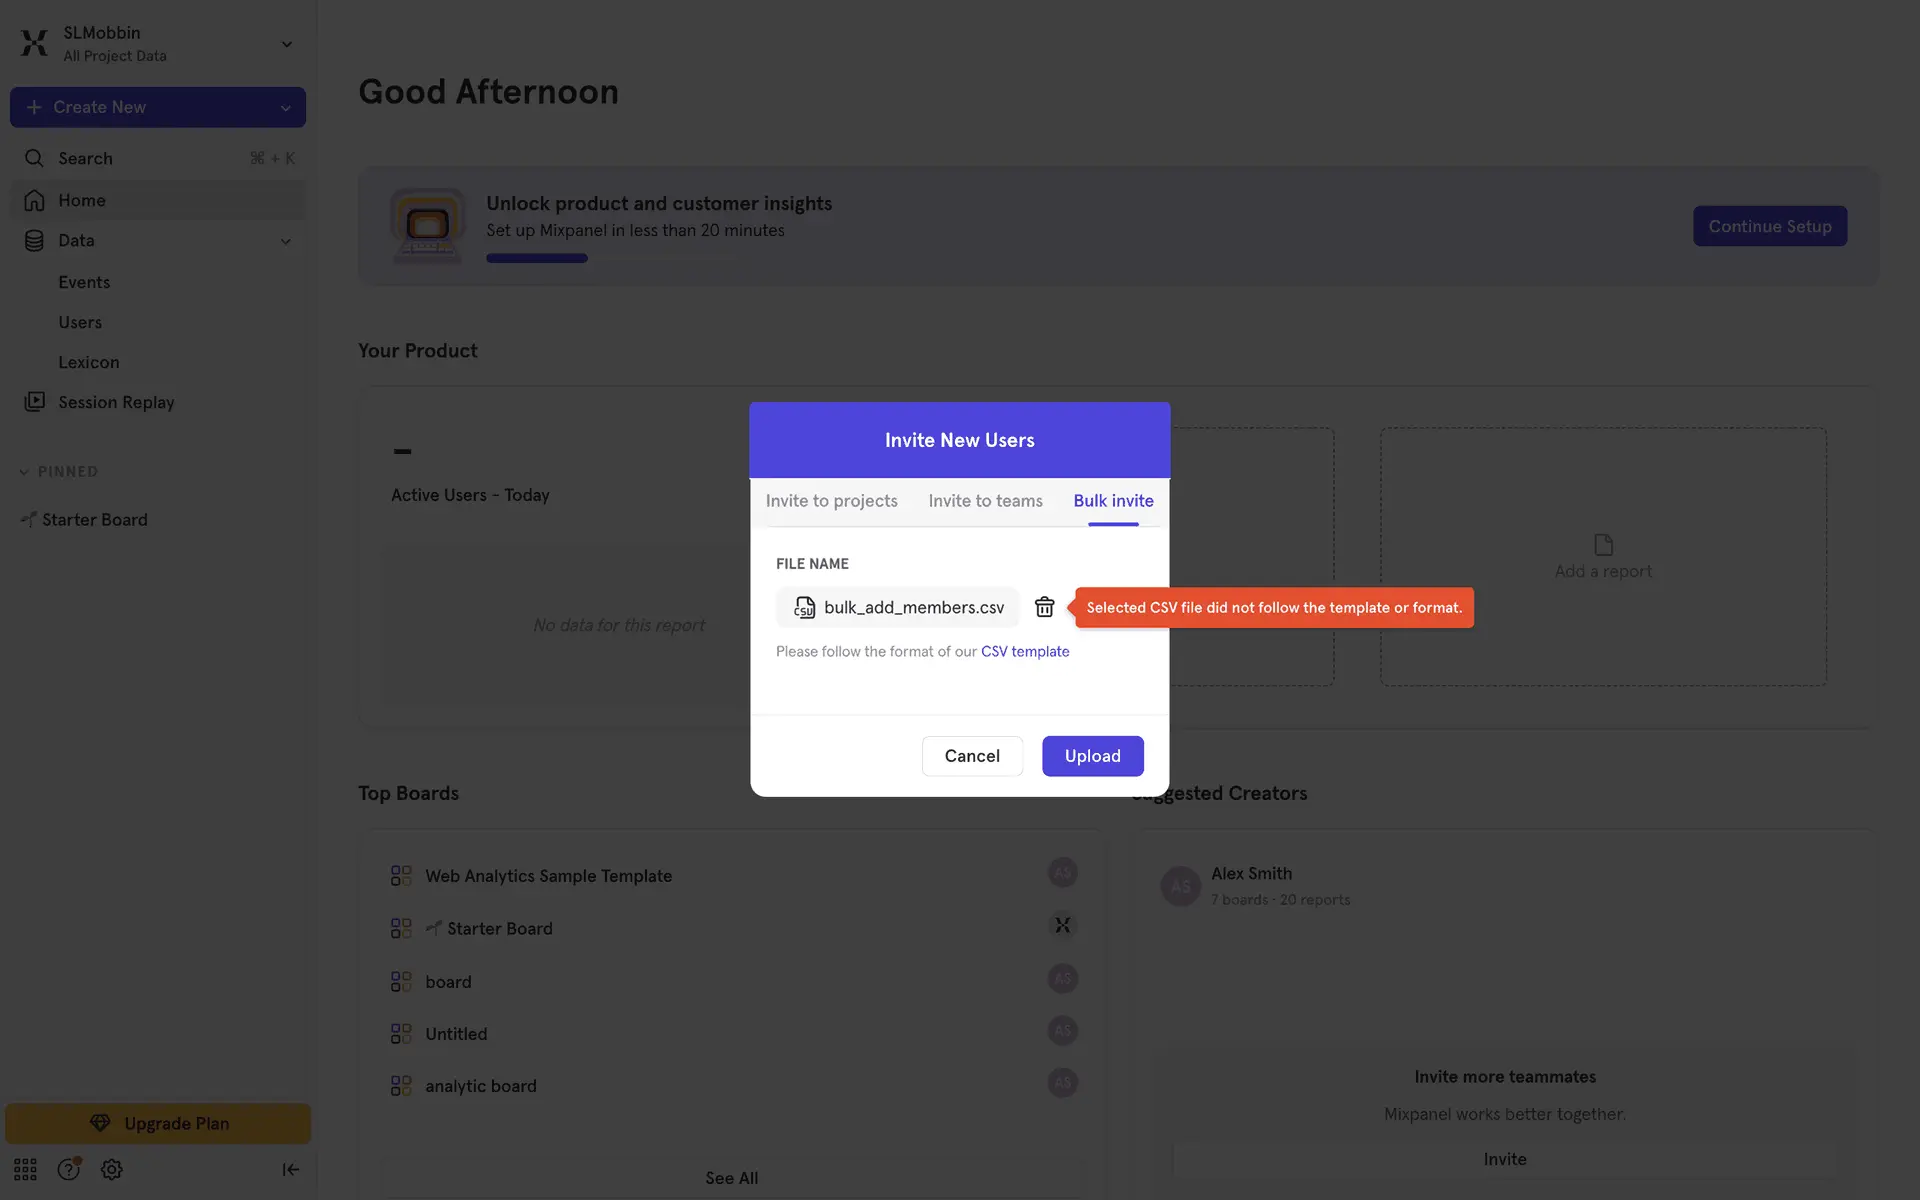This screenshot has height=1200, width=1920.
Task: Click the bulk_add_members.csv file field
Action: coord(912,607)
